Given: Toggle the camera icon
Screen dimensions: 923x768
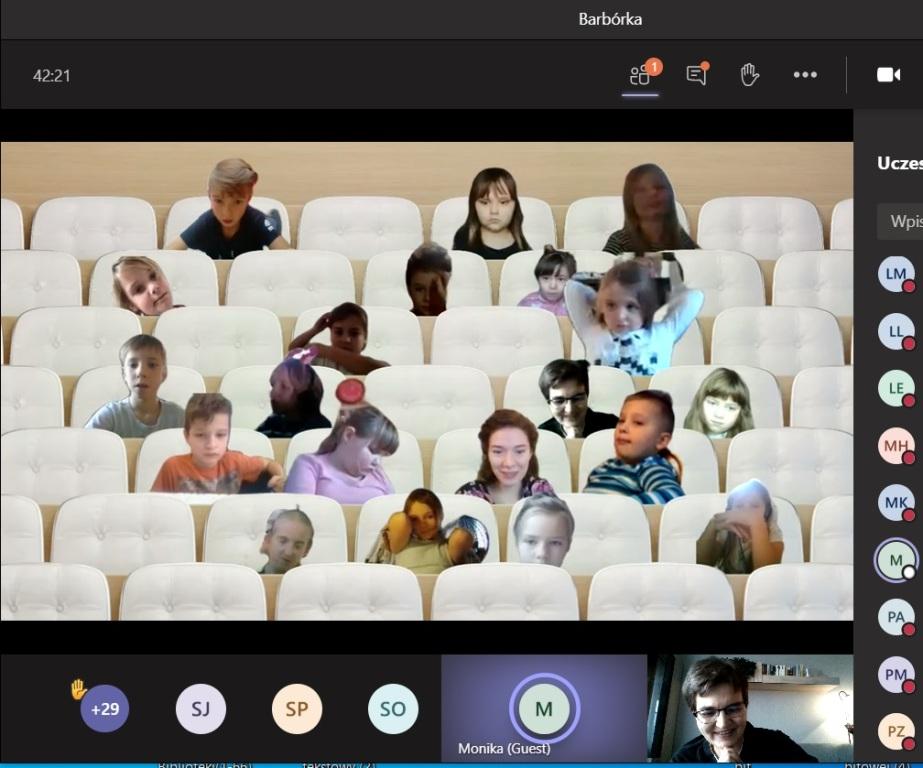Looking at the screenshot, I should (x=888, y=75).
